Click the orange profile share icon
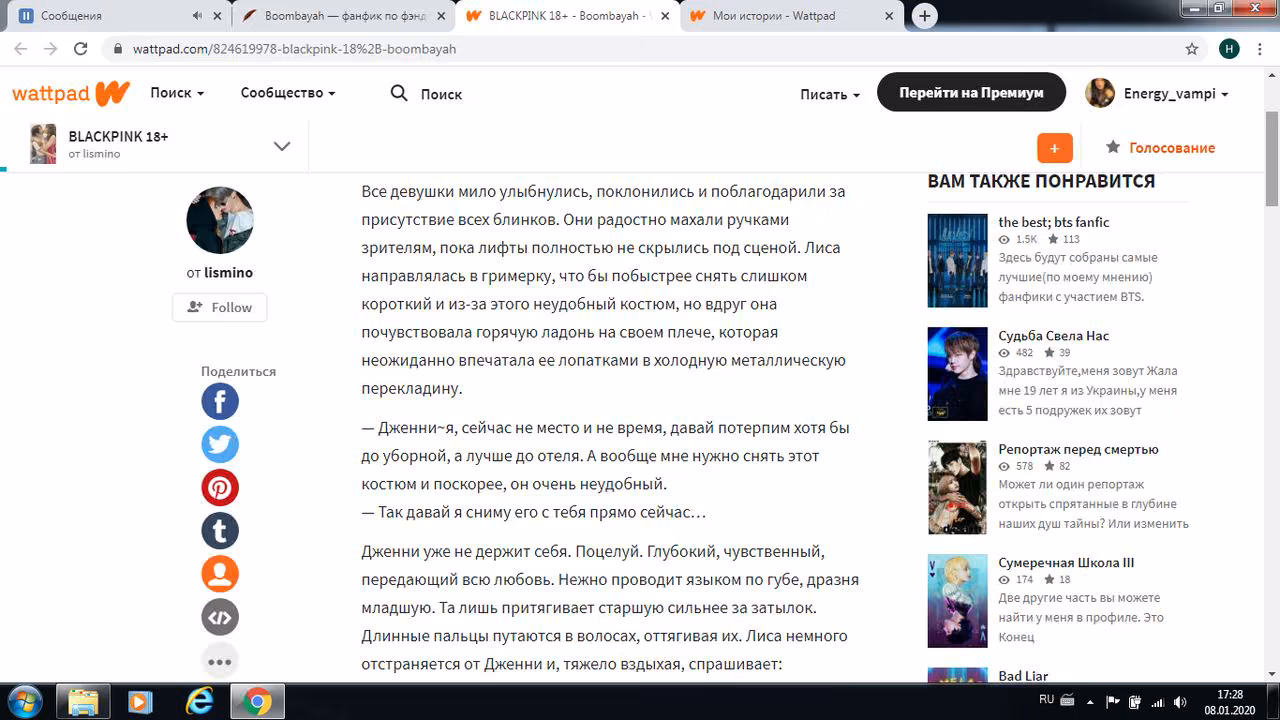The height and width of the screenshot is (720, 1280). click(220, 574)
